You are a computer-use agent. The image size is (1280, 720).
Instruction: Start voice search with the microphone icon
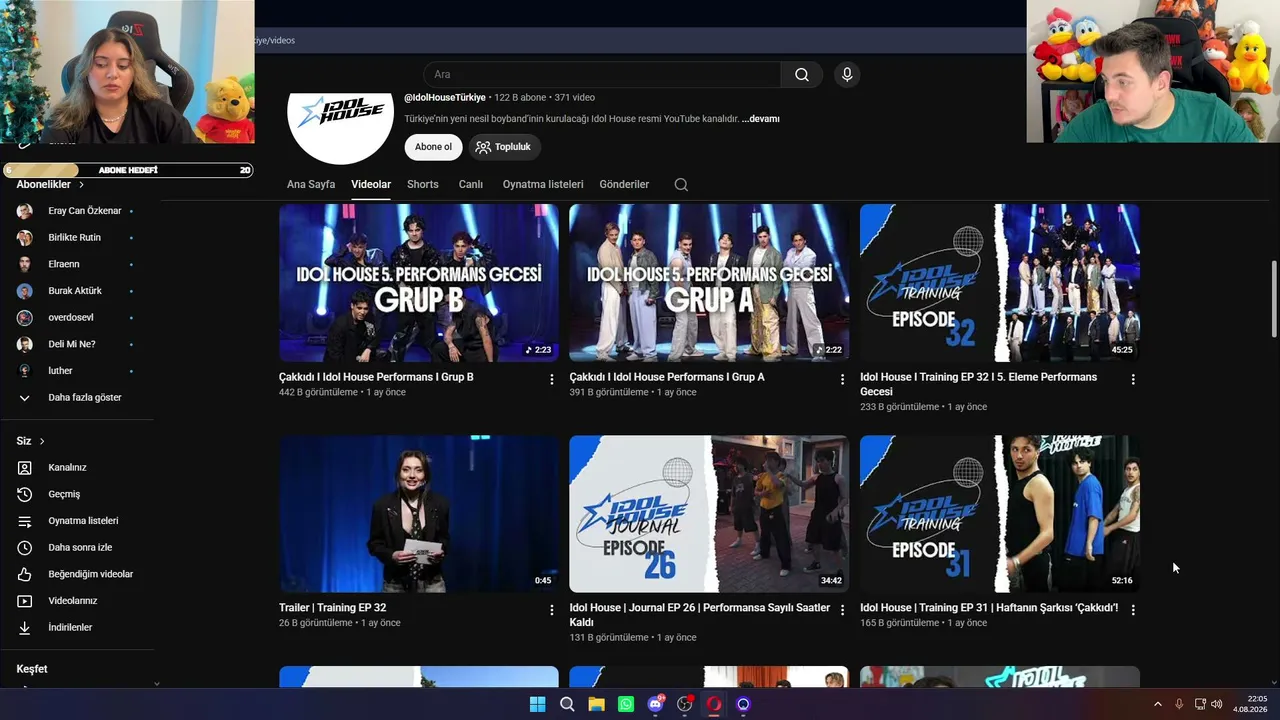click(x=847, y=75)
